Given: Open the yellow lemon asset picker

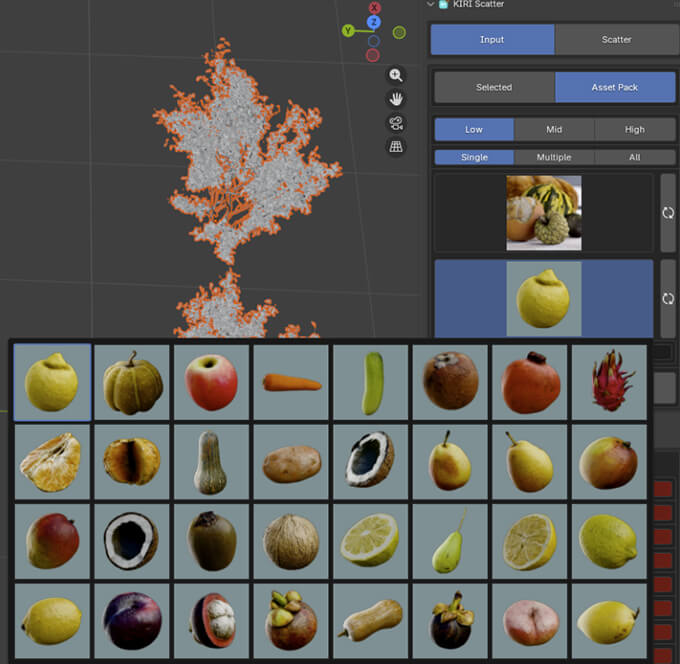Looking at the screenshot, I should pos(543,299).
